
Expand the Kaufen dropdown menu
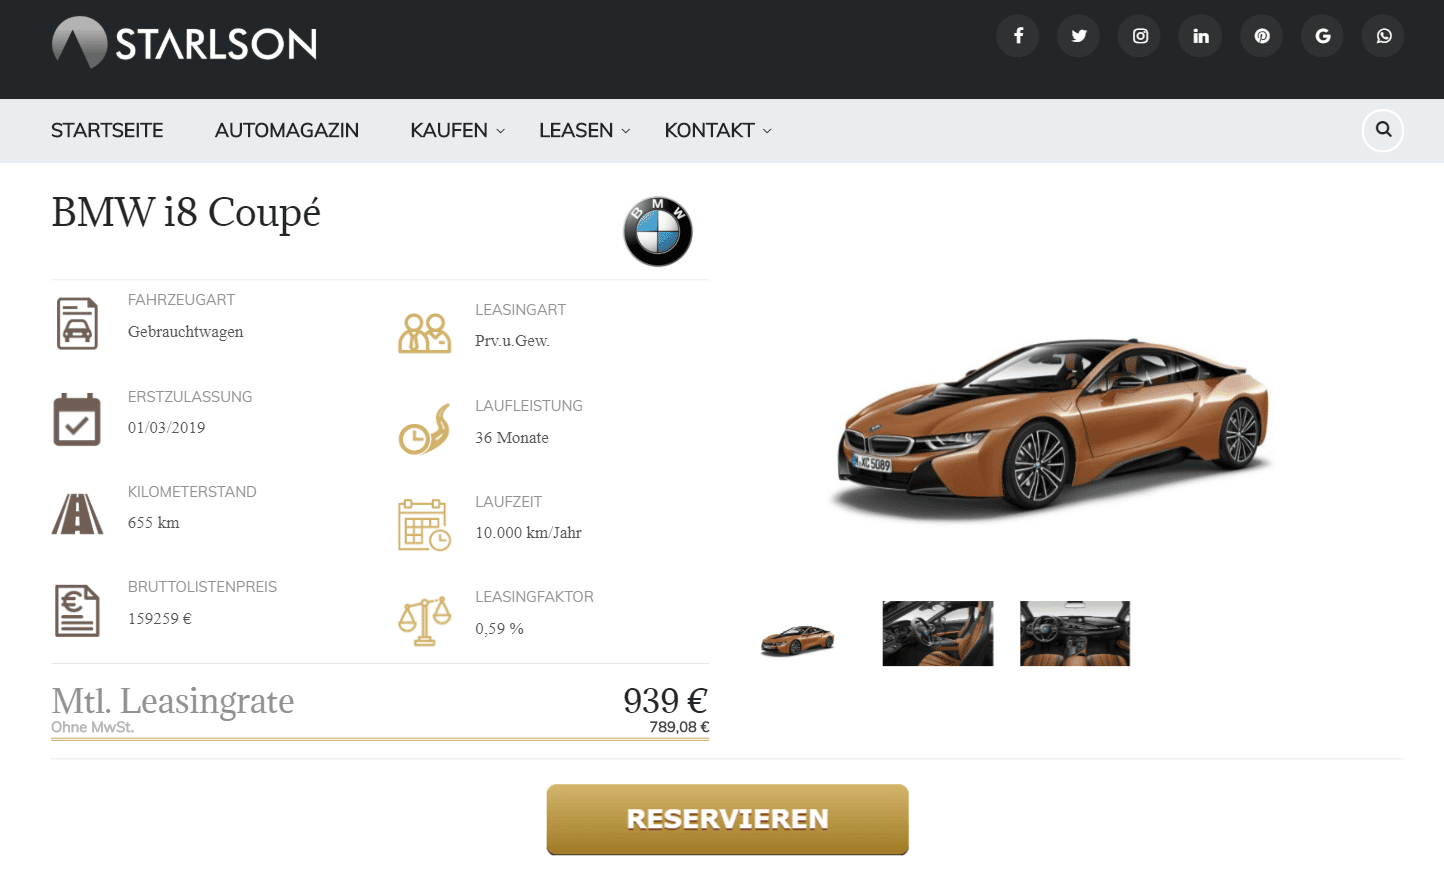[458, 131]
